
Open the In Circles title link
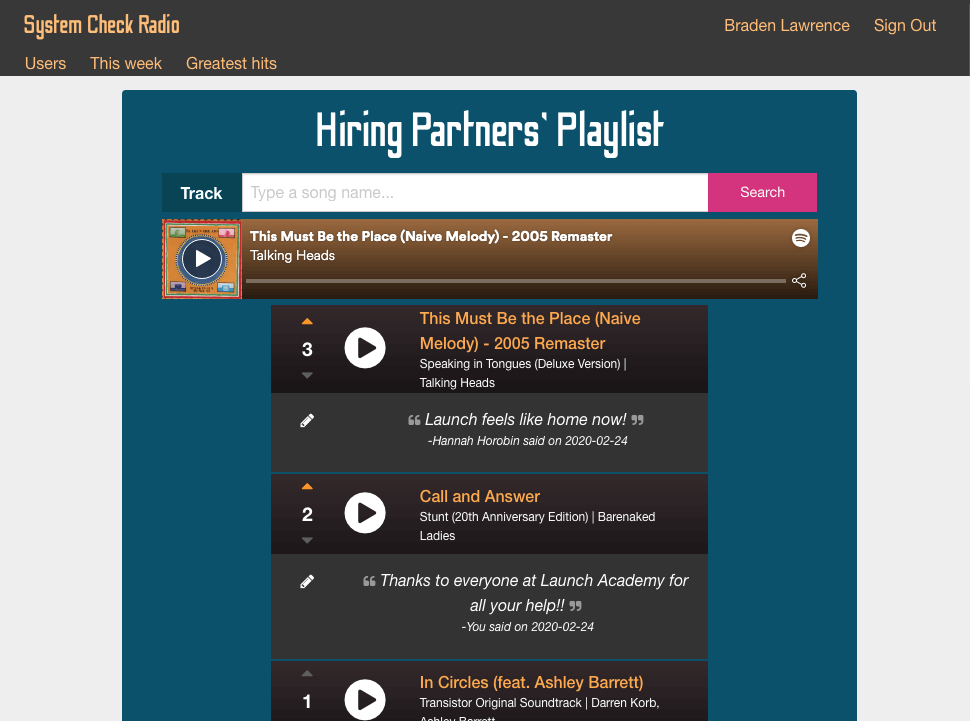pyautogui.click(x=531, y=683)
